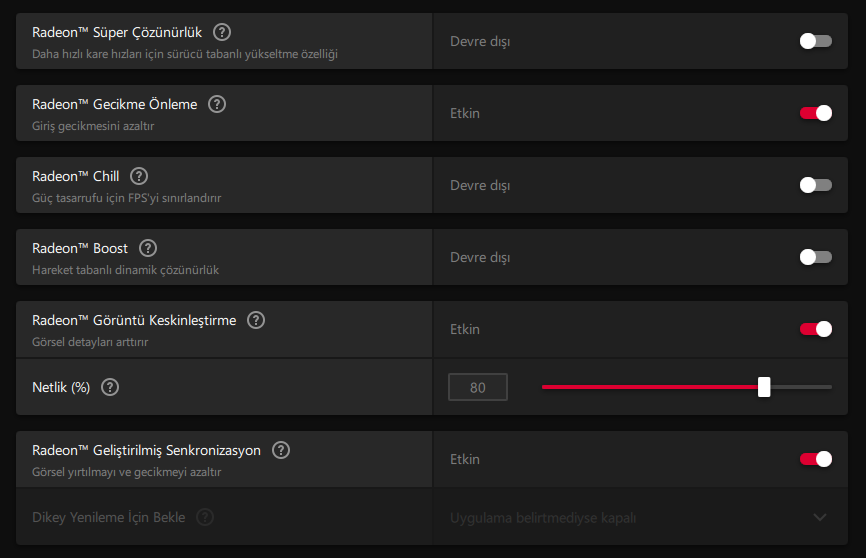This screenshot has width=866, height=558.
Task: Click help icon beside Dikey Yenileme İçin Bekle
Action: 205,517
